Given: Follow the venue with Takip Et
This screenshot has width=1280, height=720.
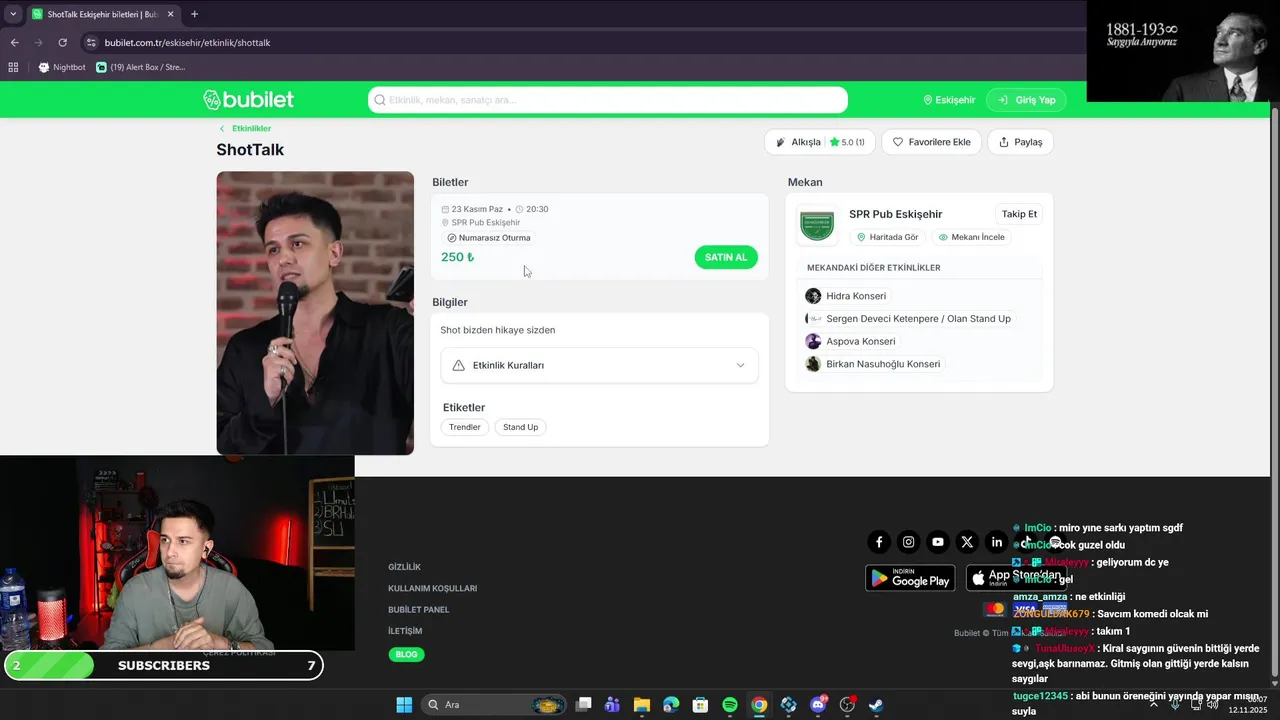Looking at the screenshot, I should 1019,214.
